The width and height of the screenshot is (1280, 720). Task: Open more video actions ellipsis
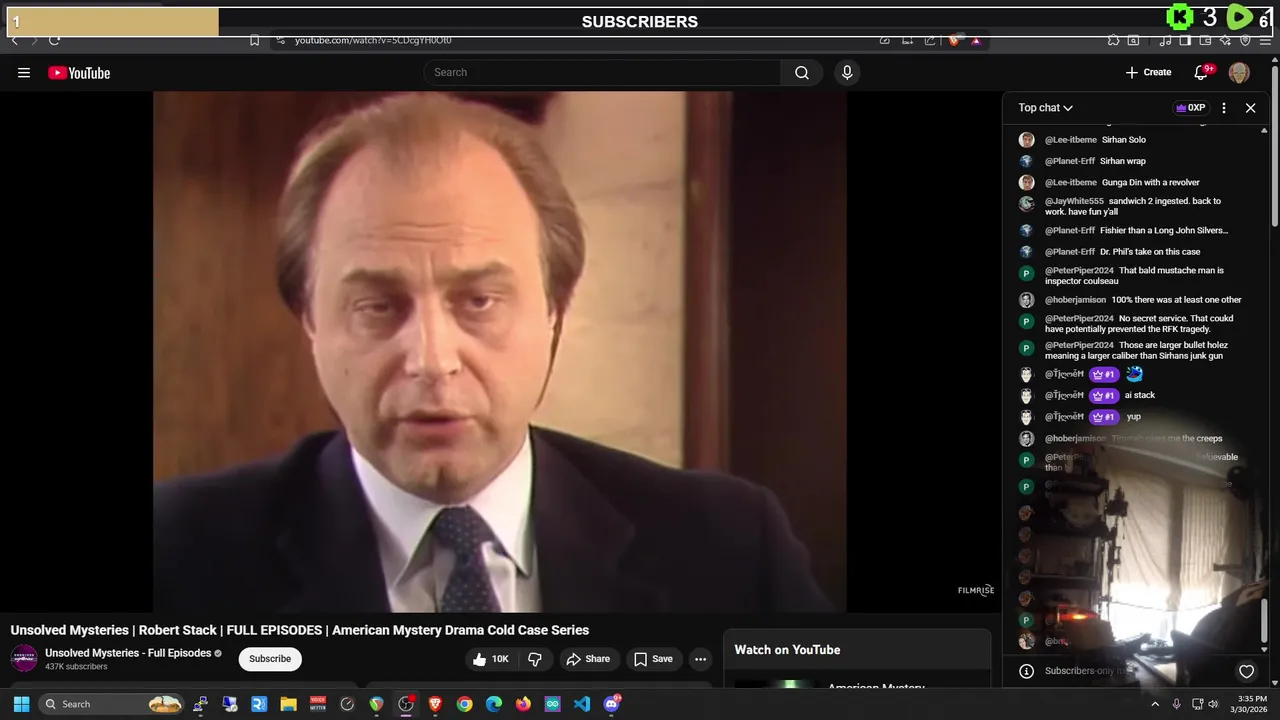(x=700, y=659)
